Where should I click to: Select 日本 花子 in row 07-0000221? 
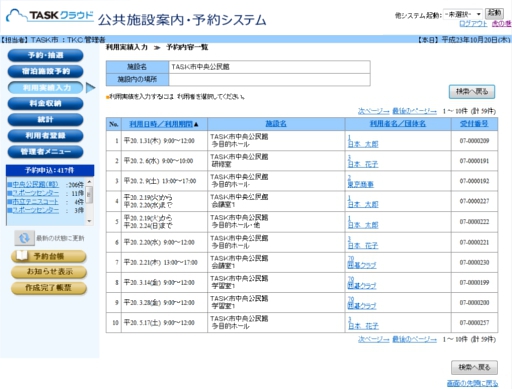pyautogui.click(x=363, y=246)
